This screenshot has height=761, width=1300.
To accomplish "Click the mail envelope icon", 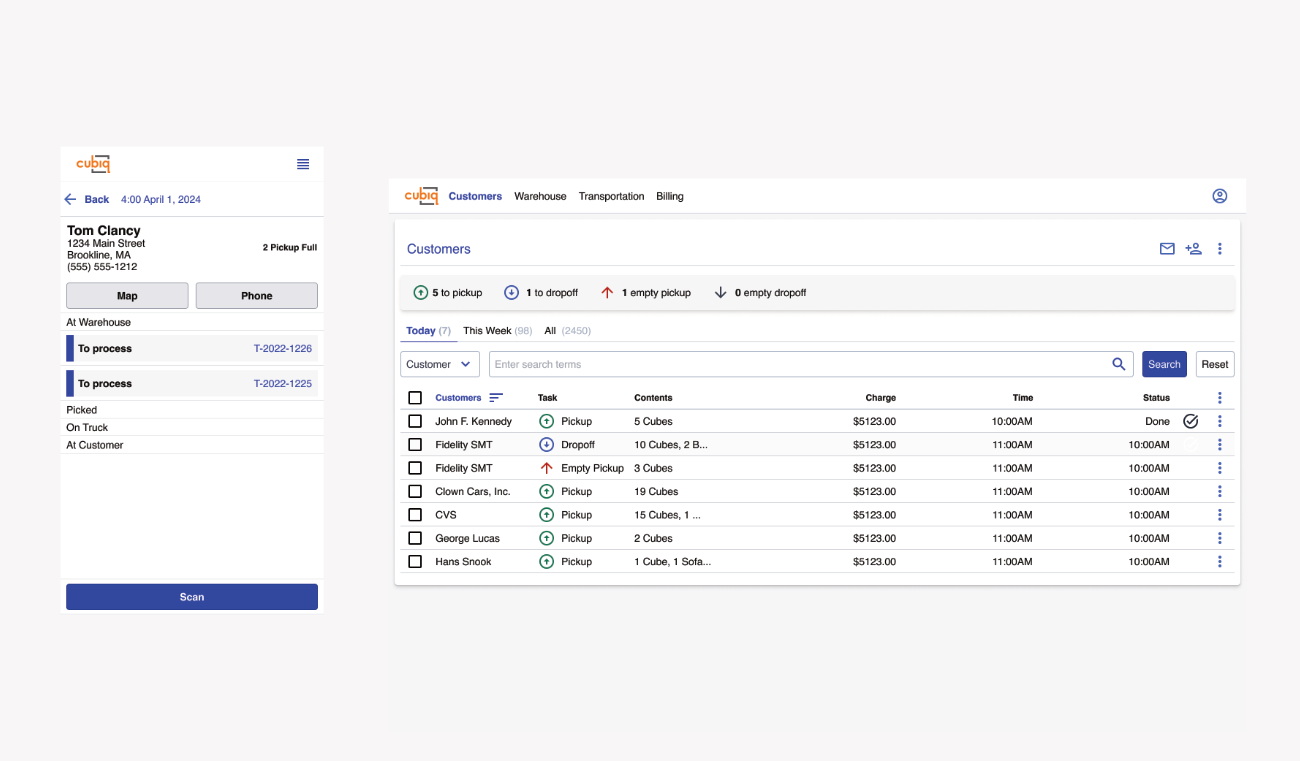I will pos(1167,249).
